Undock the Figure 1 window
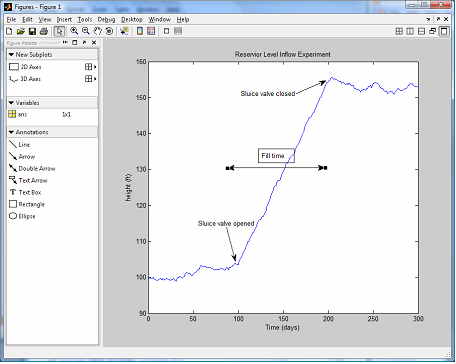 pos(438,19)
